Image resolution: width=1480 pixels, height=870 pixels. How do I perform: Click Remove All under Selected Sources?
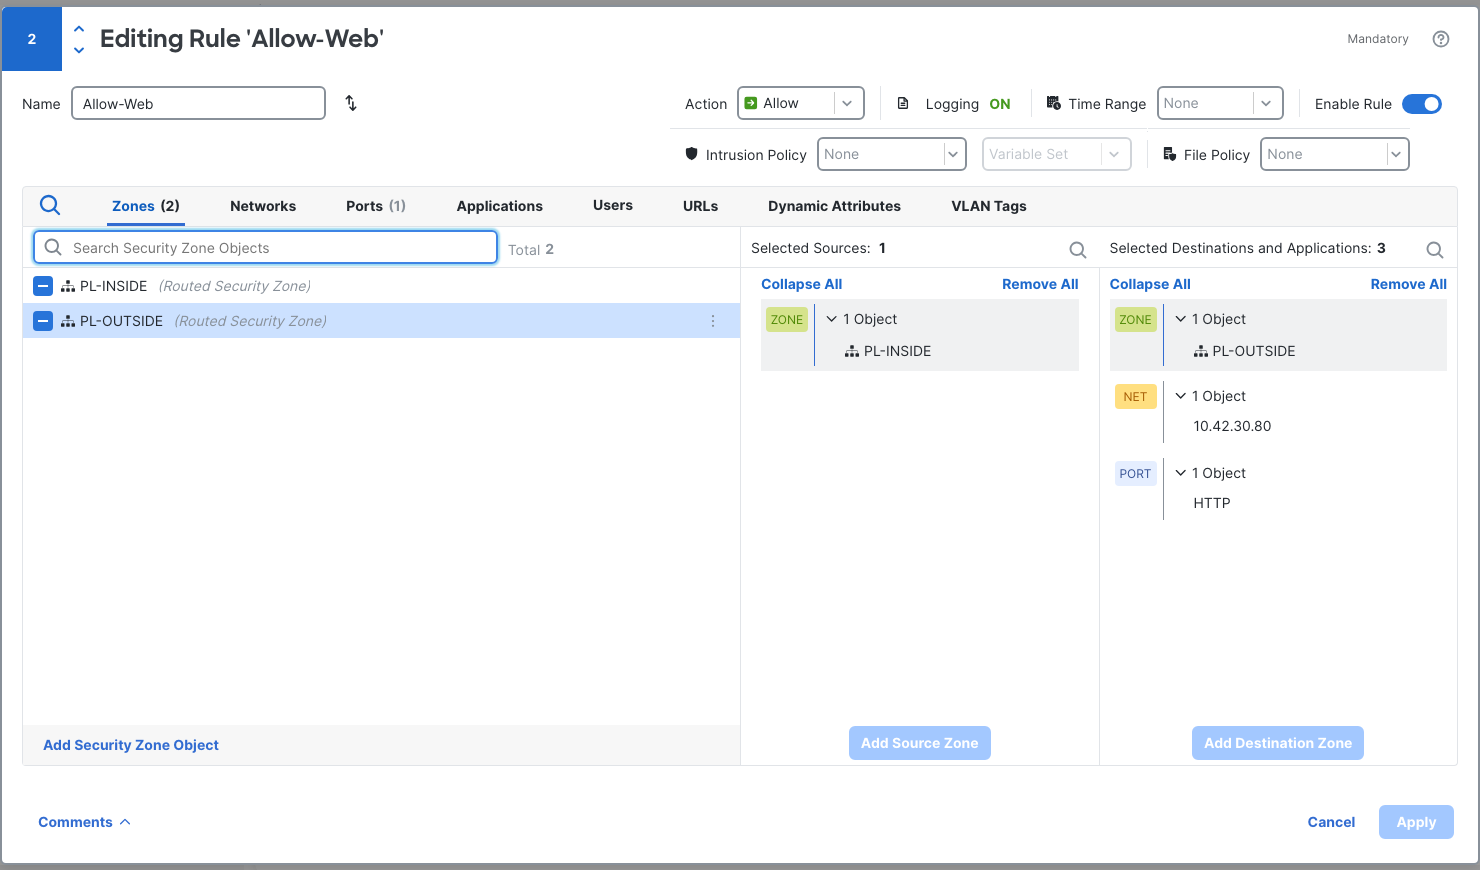click(1040, 284)
